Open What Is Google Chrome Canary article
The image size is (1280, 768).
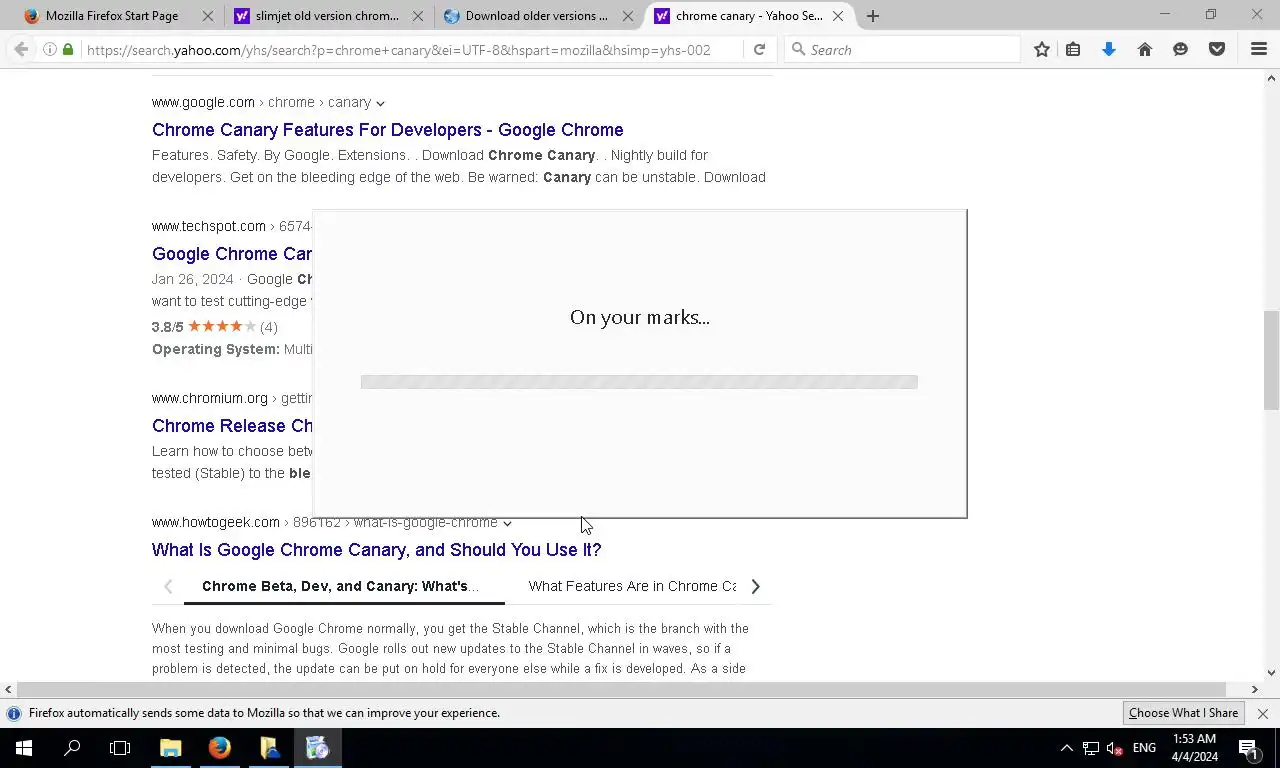376,550
